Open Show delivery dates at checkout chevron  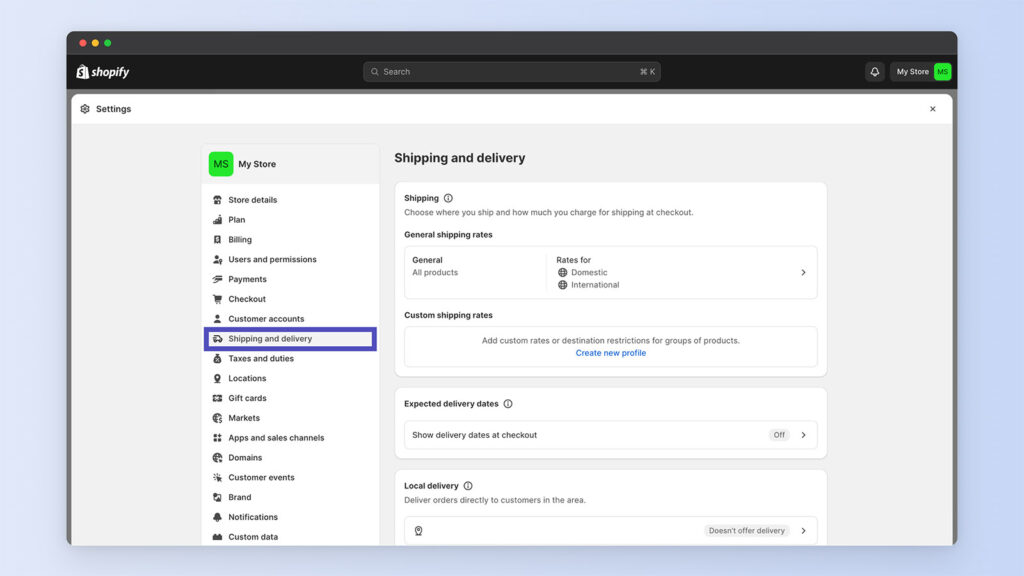click(x=803, y=435)
